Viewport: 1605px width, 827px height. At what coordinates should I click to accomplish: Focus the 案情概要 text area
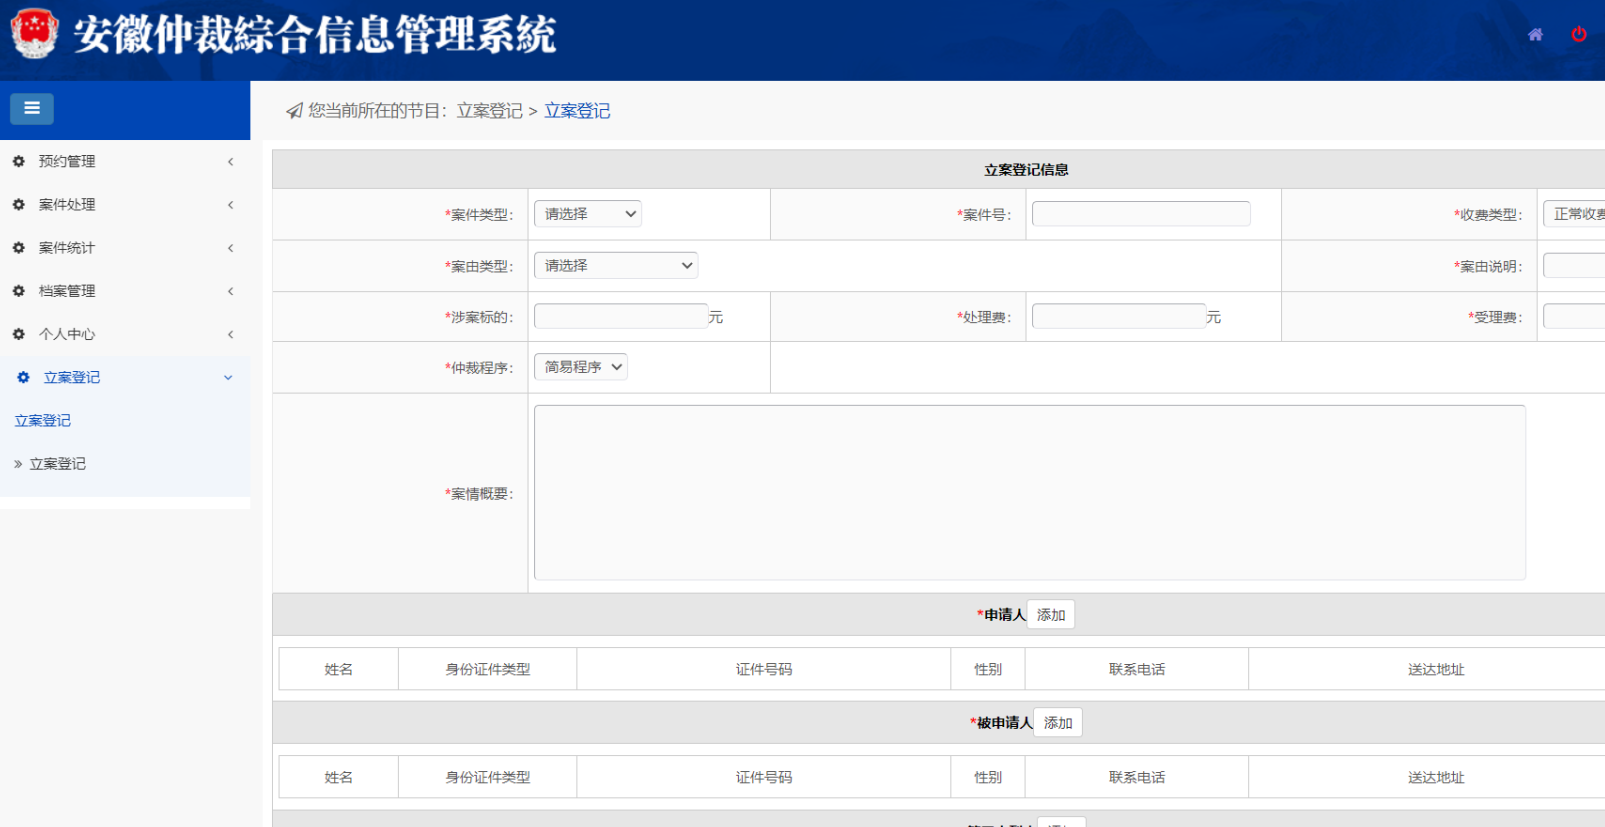click(1030, 492)
